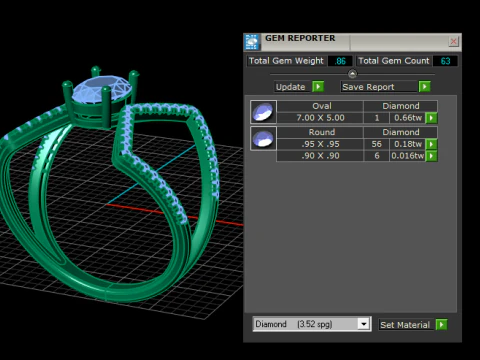Screen dimensions: 480x360
Task: Click the 0.66tw weight value
Action: pos(408,118)
